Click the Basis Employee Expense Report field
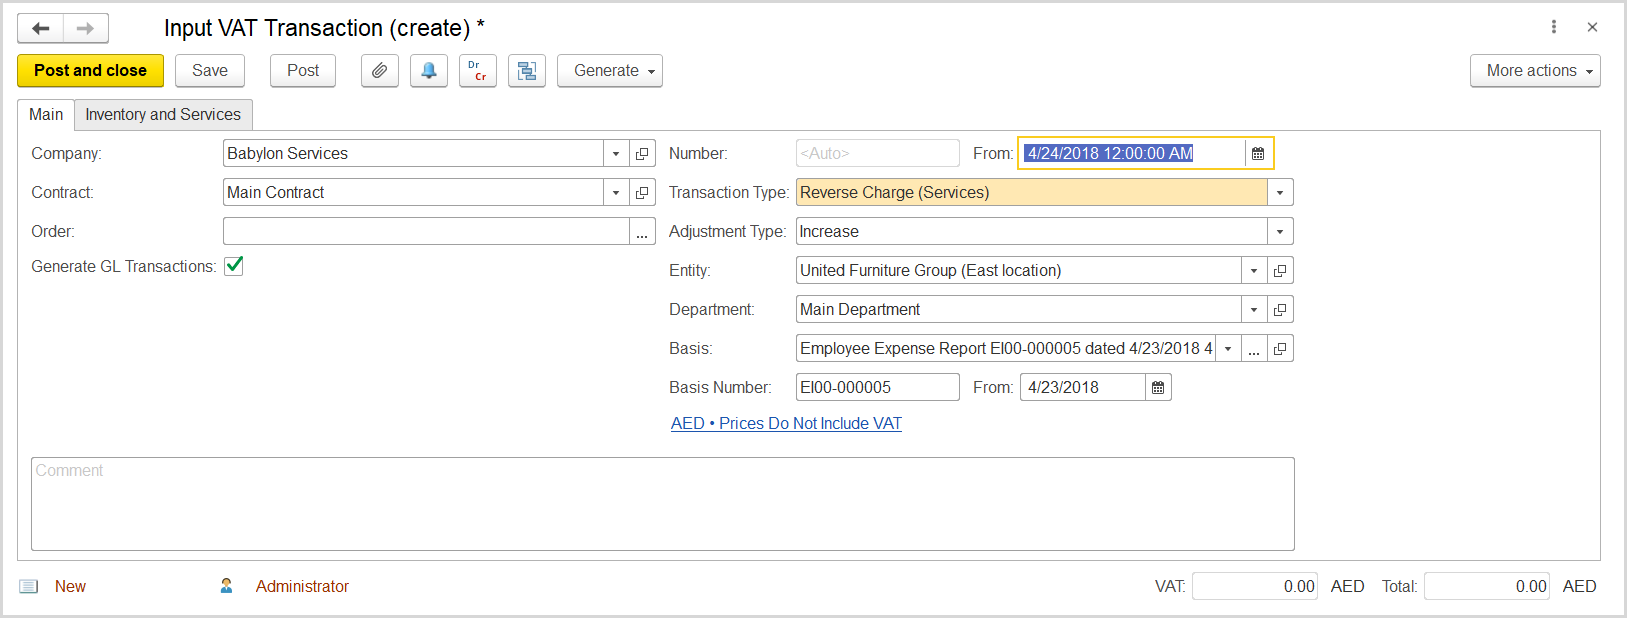Image resolution: width=1627 pixels, height=618 pixels. pyautogui.click(x=1005, y=348)
